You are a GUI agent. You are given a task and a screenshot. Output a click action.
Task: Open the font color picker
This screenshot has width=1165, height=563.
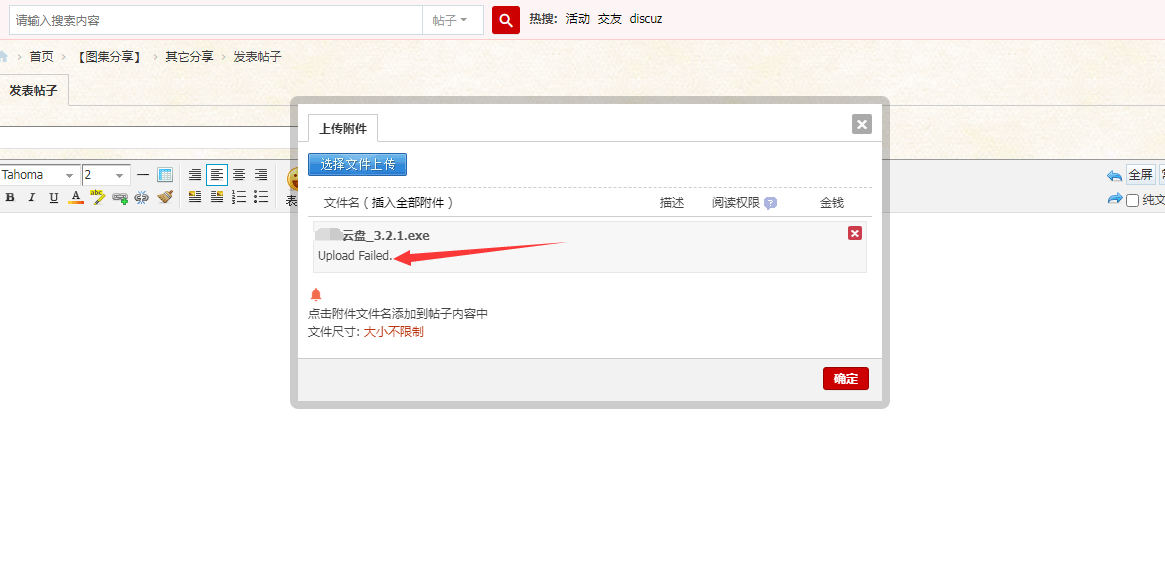[x=76, y=198]
